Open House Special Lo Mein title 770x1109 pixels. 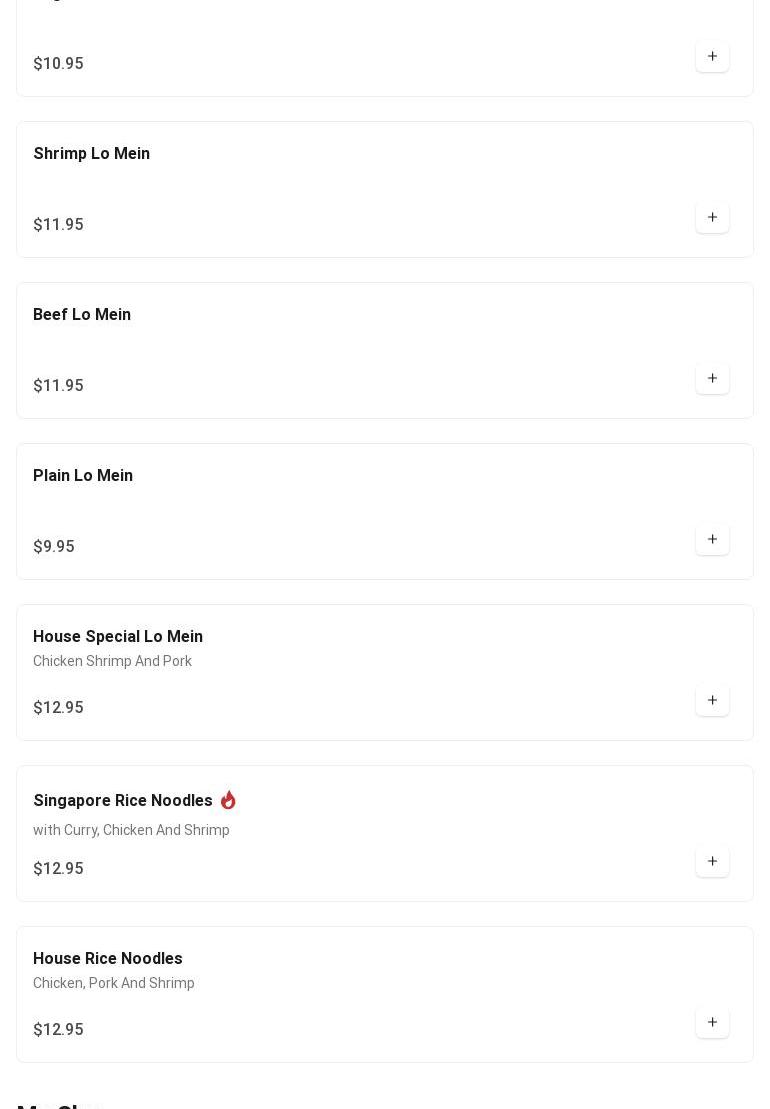click(118, 637)
